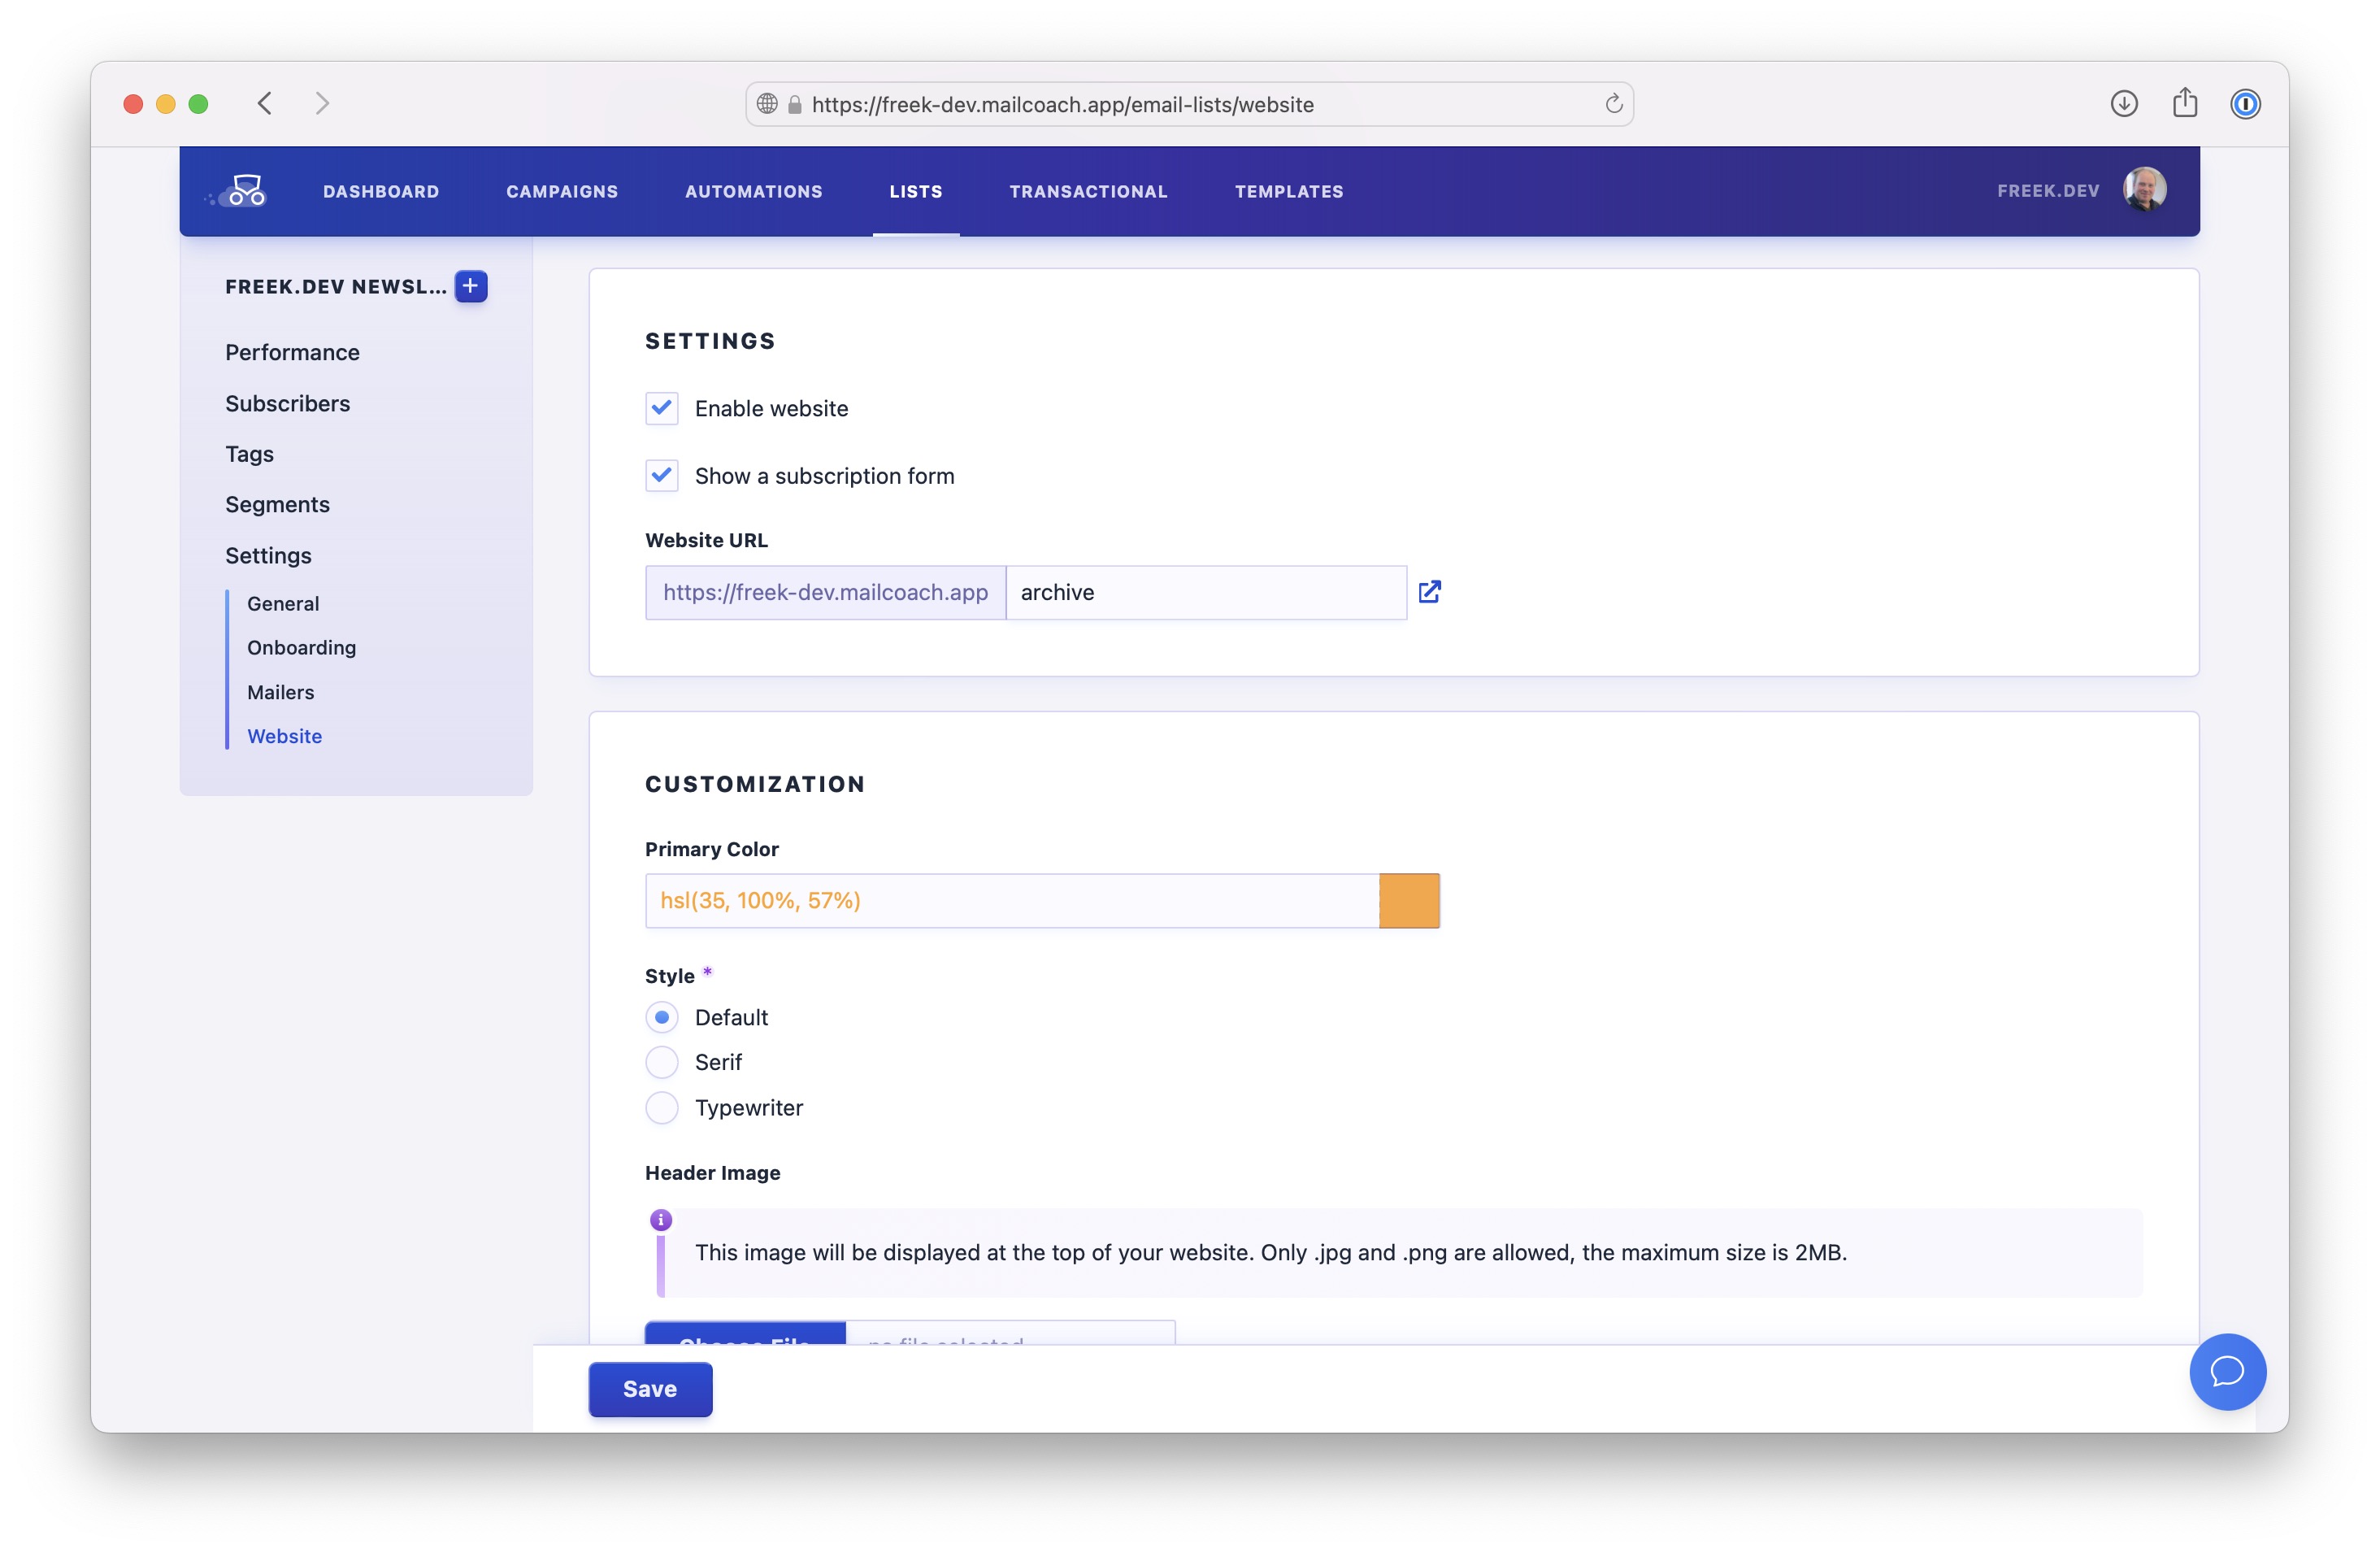Open the Lists tab
The height and width of the screenshot is (1553, 2380).
click(916, 191)
